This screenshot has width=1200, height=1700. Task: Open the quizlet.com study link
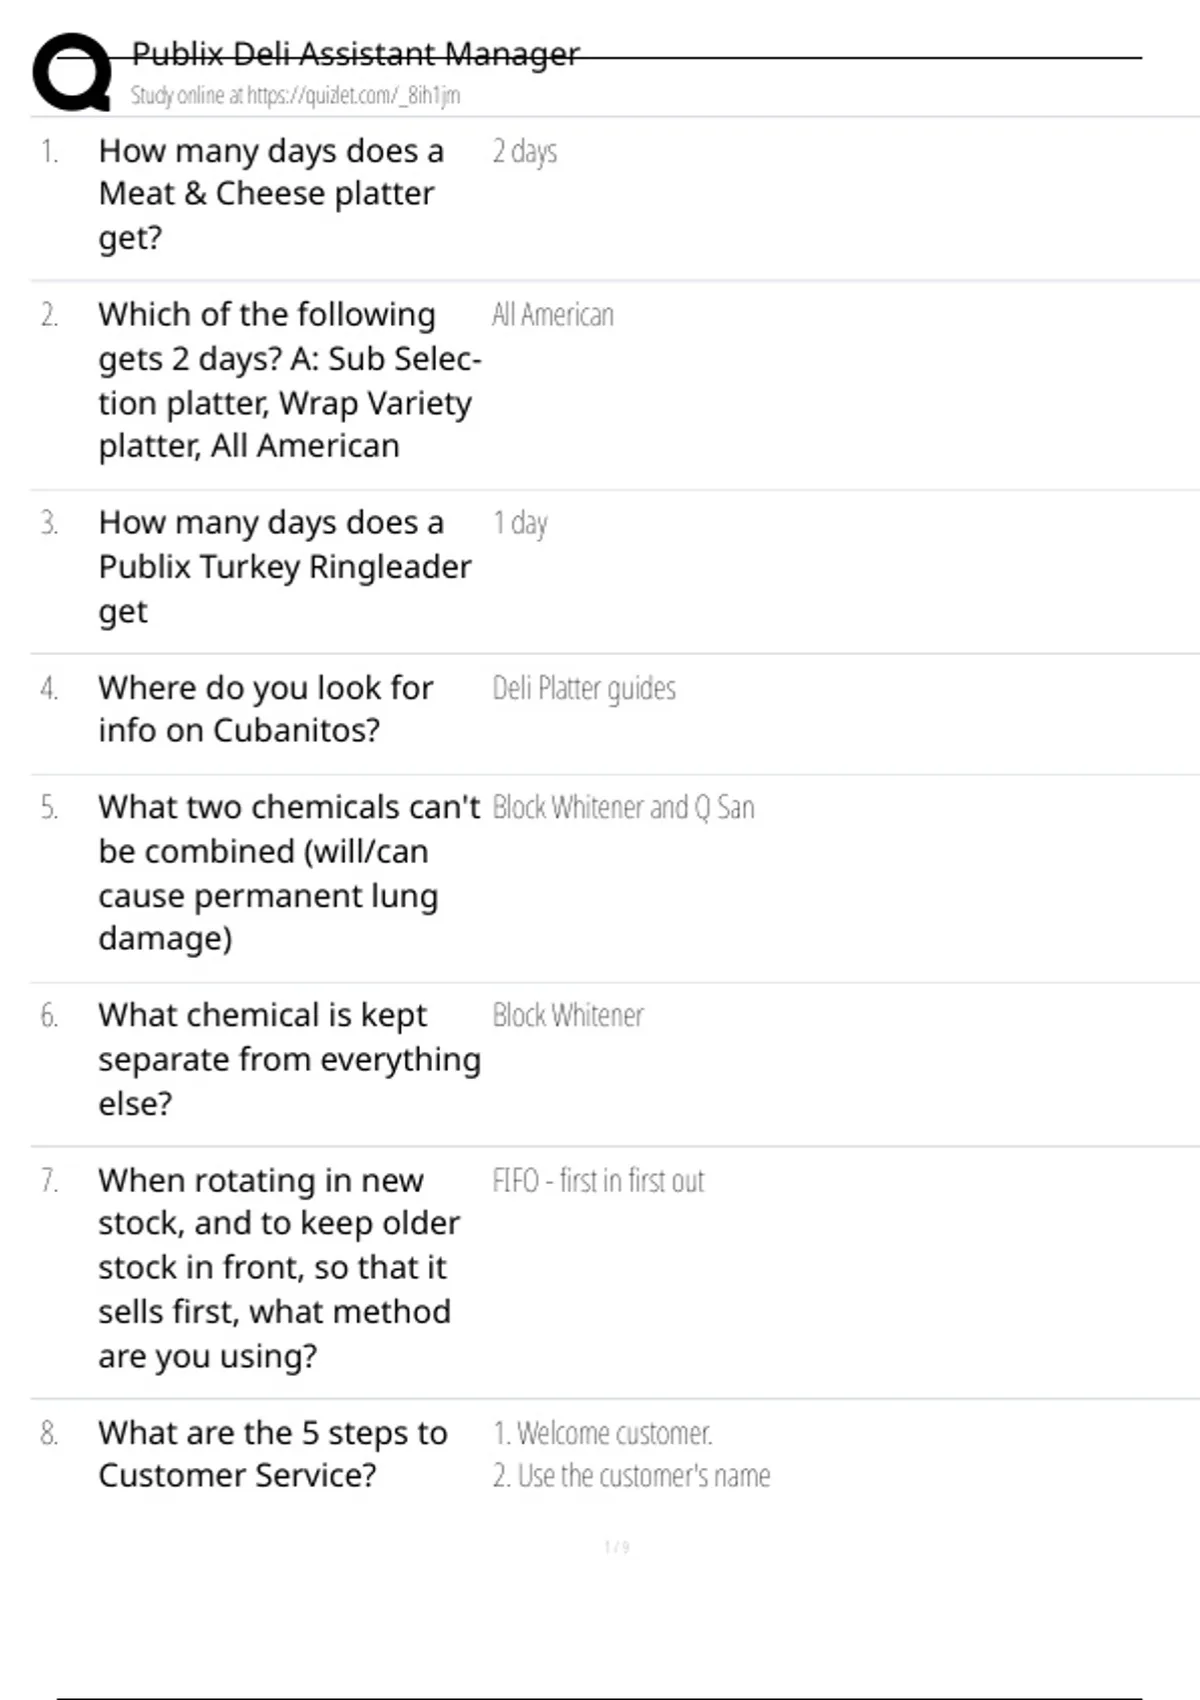pos(295,96)
